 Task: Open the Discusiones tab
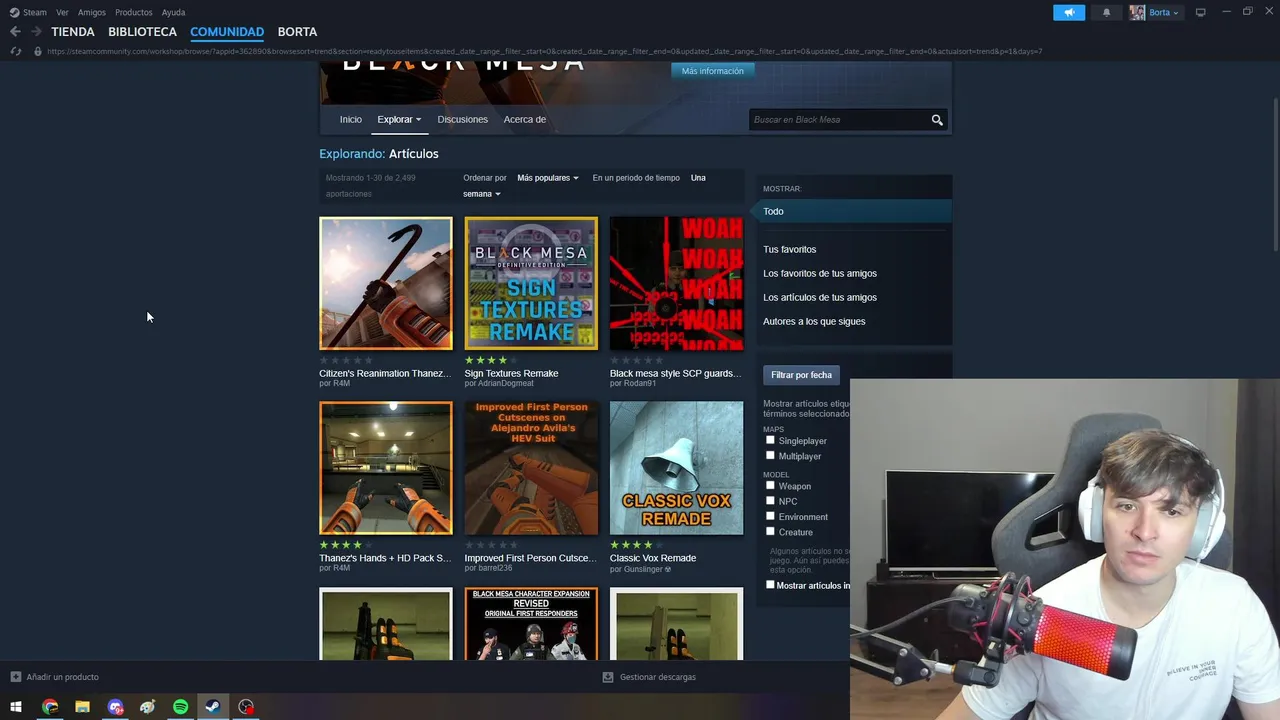[462, 119]
